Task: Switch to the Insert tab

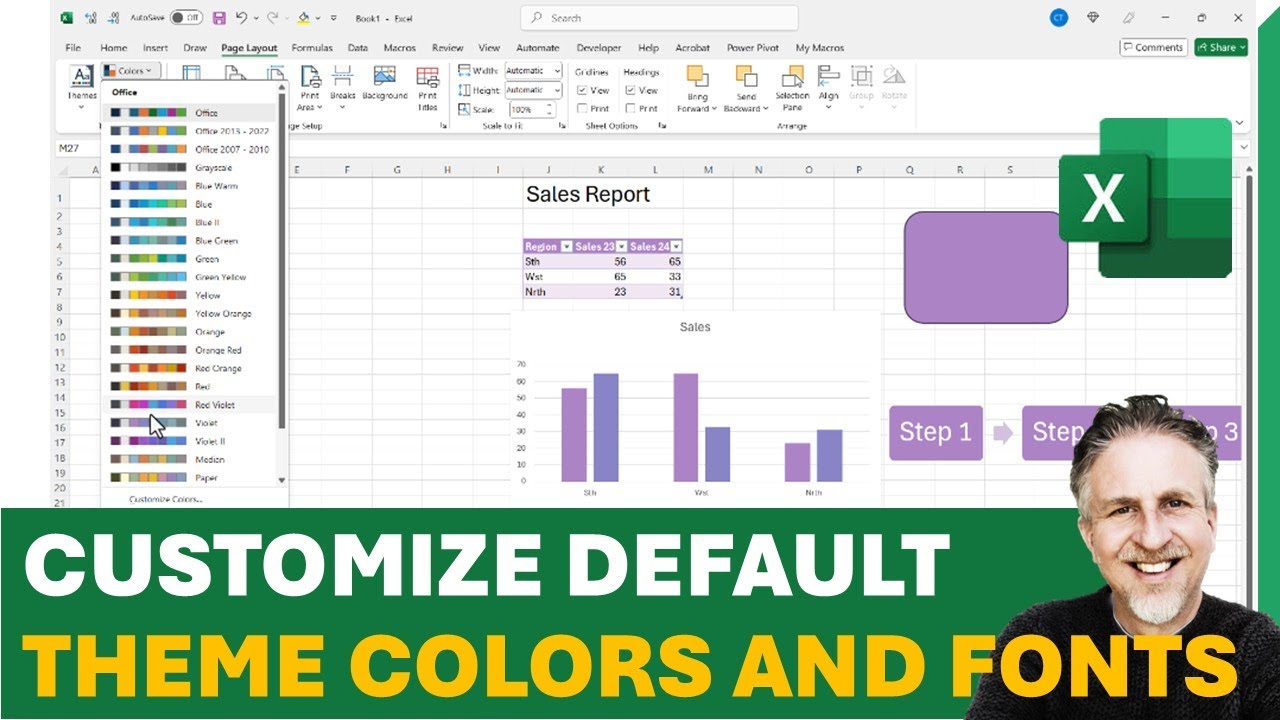Action: point(155,48)
